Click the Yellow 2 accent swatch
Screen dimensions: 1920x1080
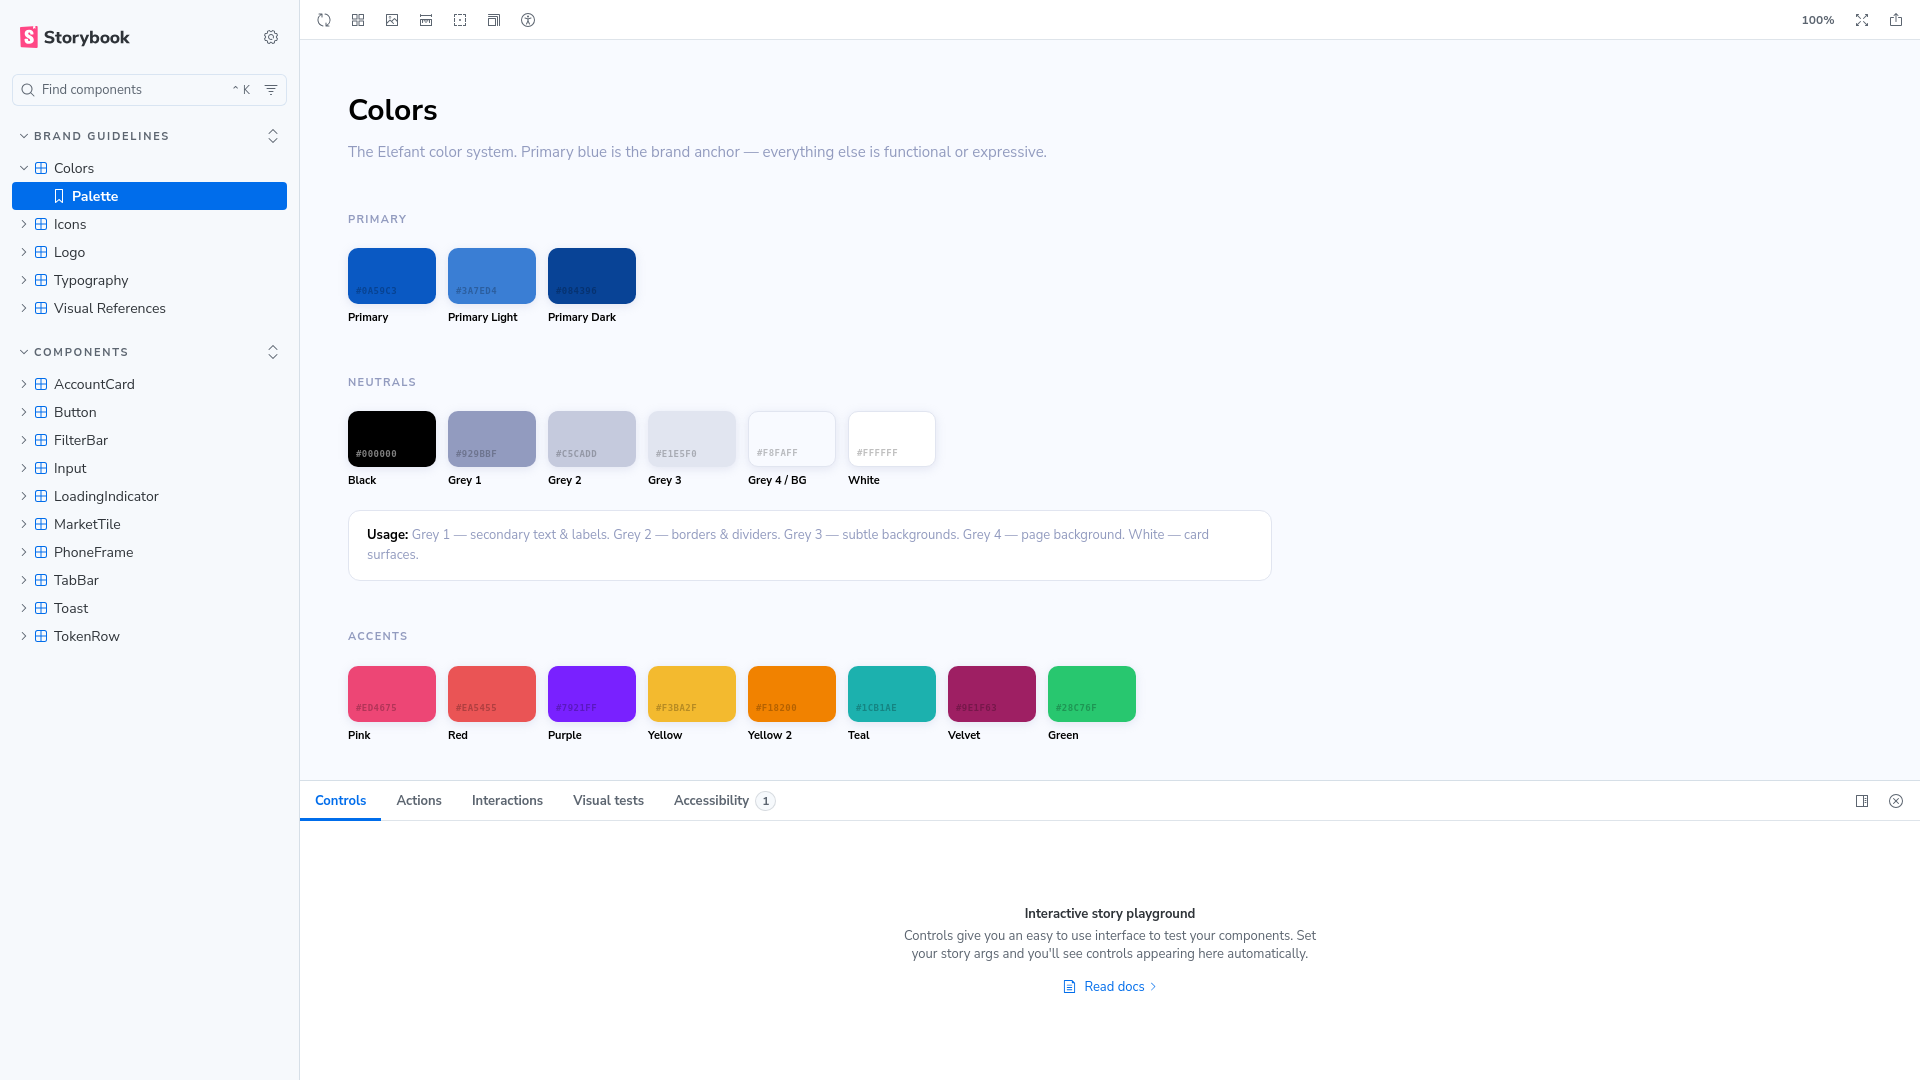792,694
